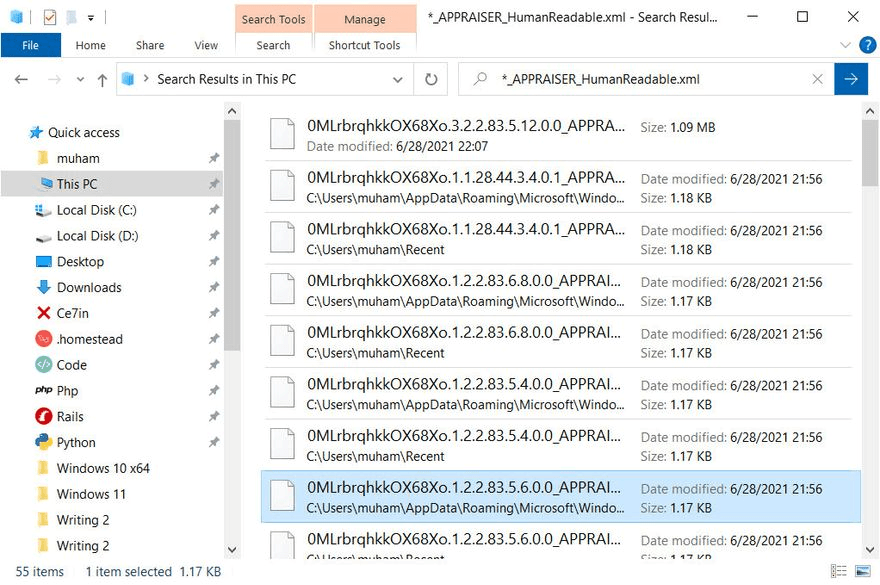This screenshot has height=585, width=880.
Task: Click Search Results in This PC address
Action: point(226,79)
